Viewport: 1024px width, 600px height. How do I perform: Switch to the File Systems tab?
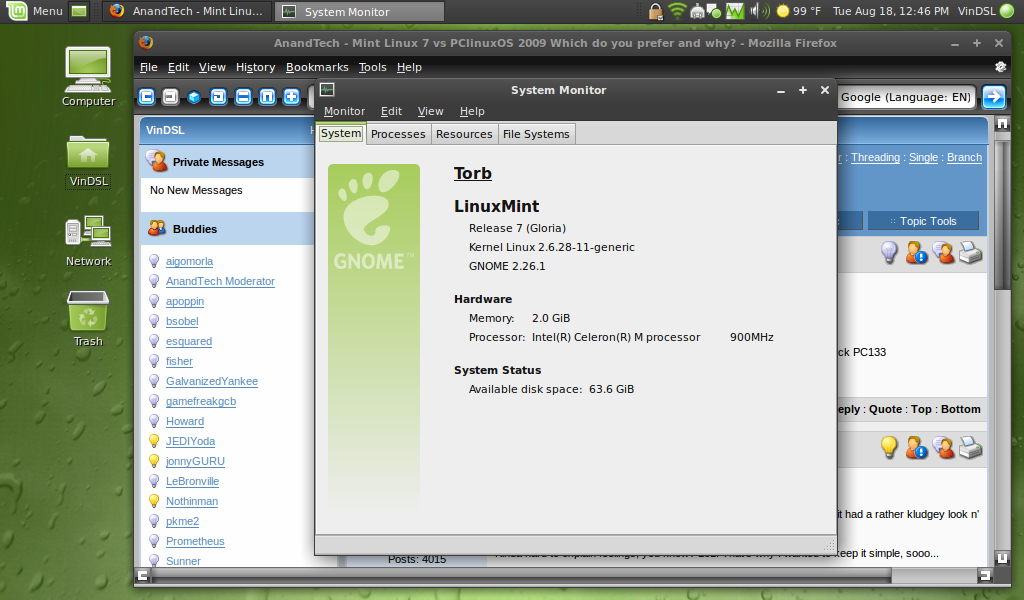tap(536, 134)
